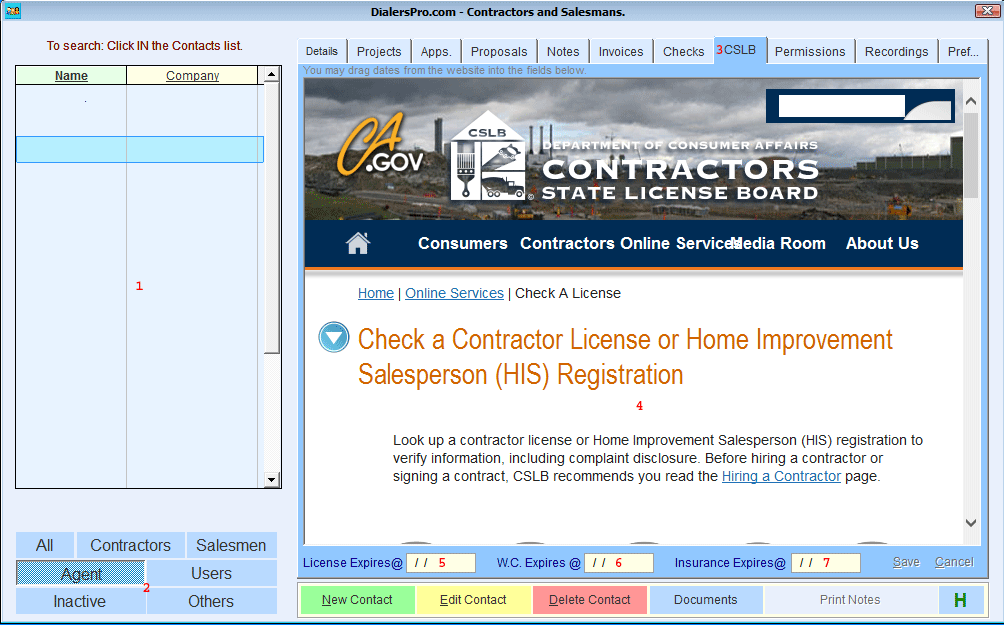1004x625 pixels.
Task: Open Documents for the contact
Action: click(x=706, y=600)
